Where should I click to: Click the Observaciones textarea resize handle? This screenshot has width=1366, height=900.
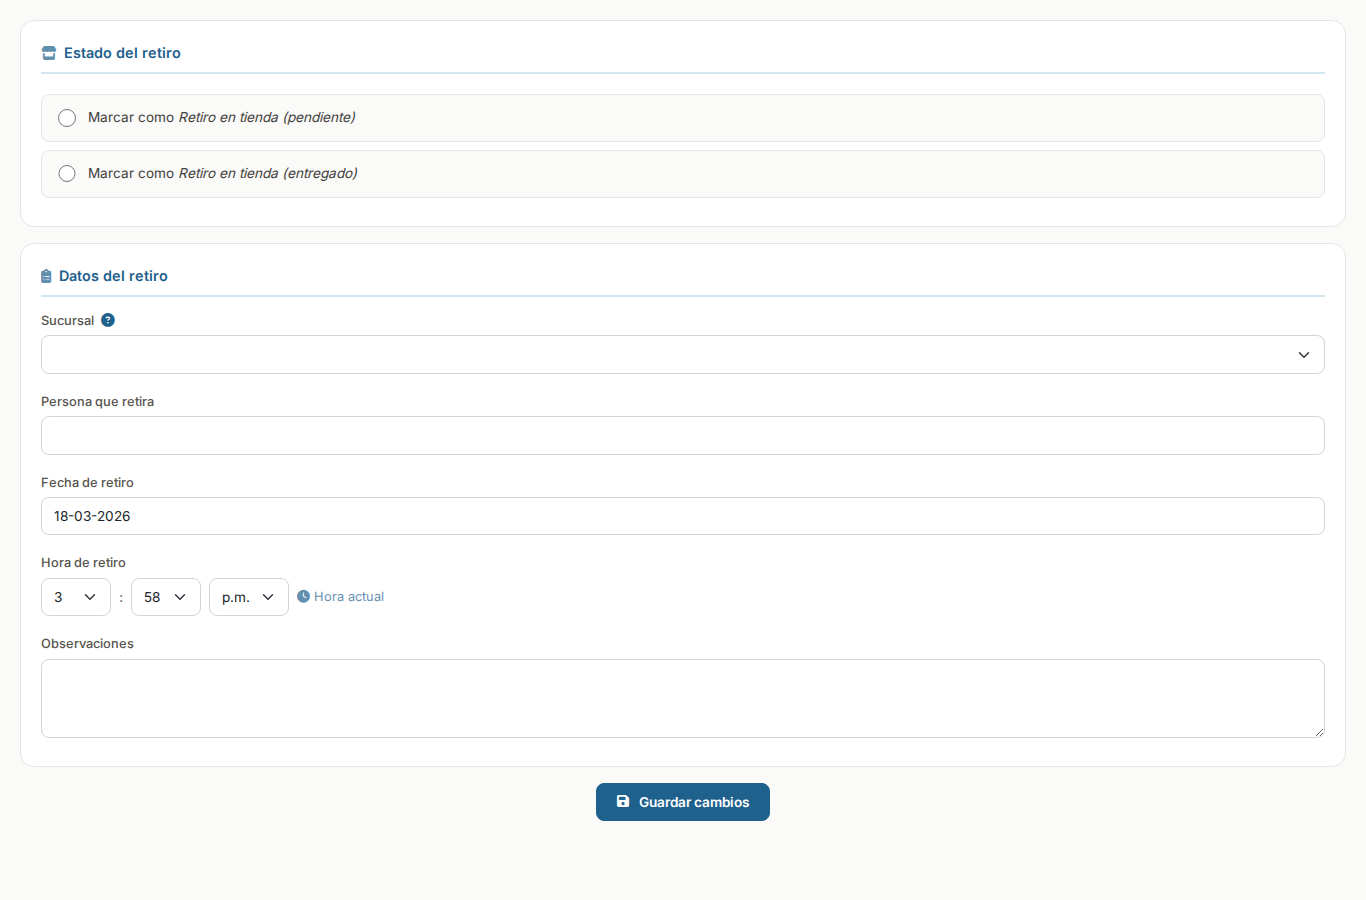[x=1319, y=732]
